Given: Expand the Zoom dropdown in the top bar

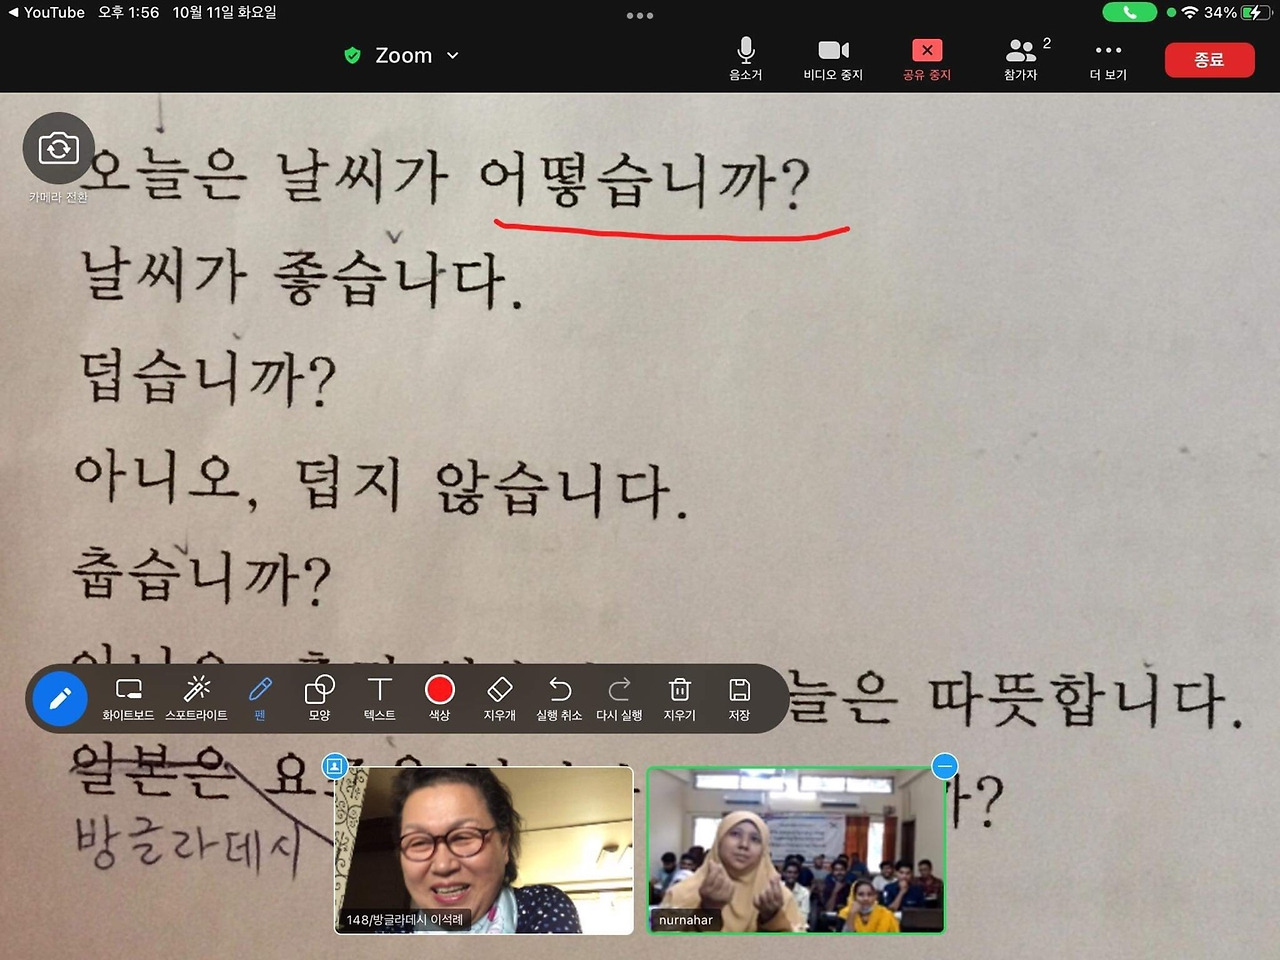Looking at the screenshot, I should coord(451,56).
